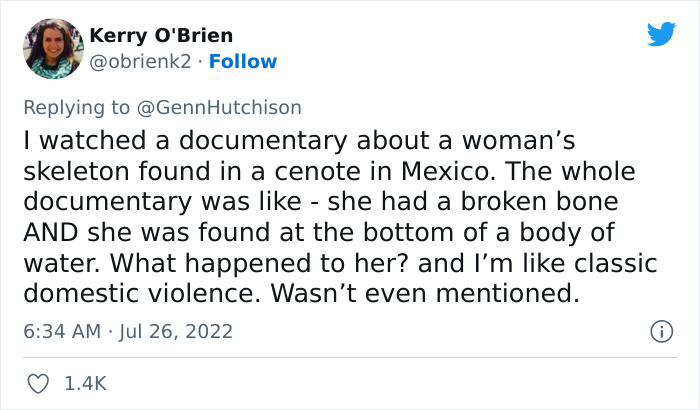Screen dimensions: 700x410
Task: Open the tweet info icon
Action: tap(659, 329)
